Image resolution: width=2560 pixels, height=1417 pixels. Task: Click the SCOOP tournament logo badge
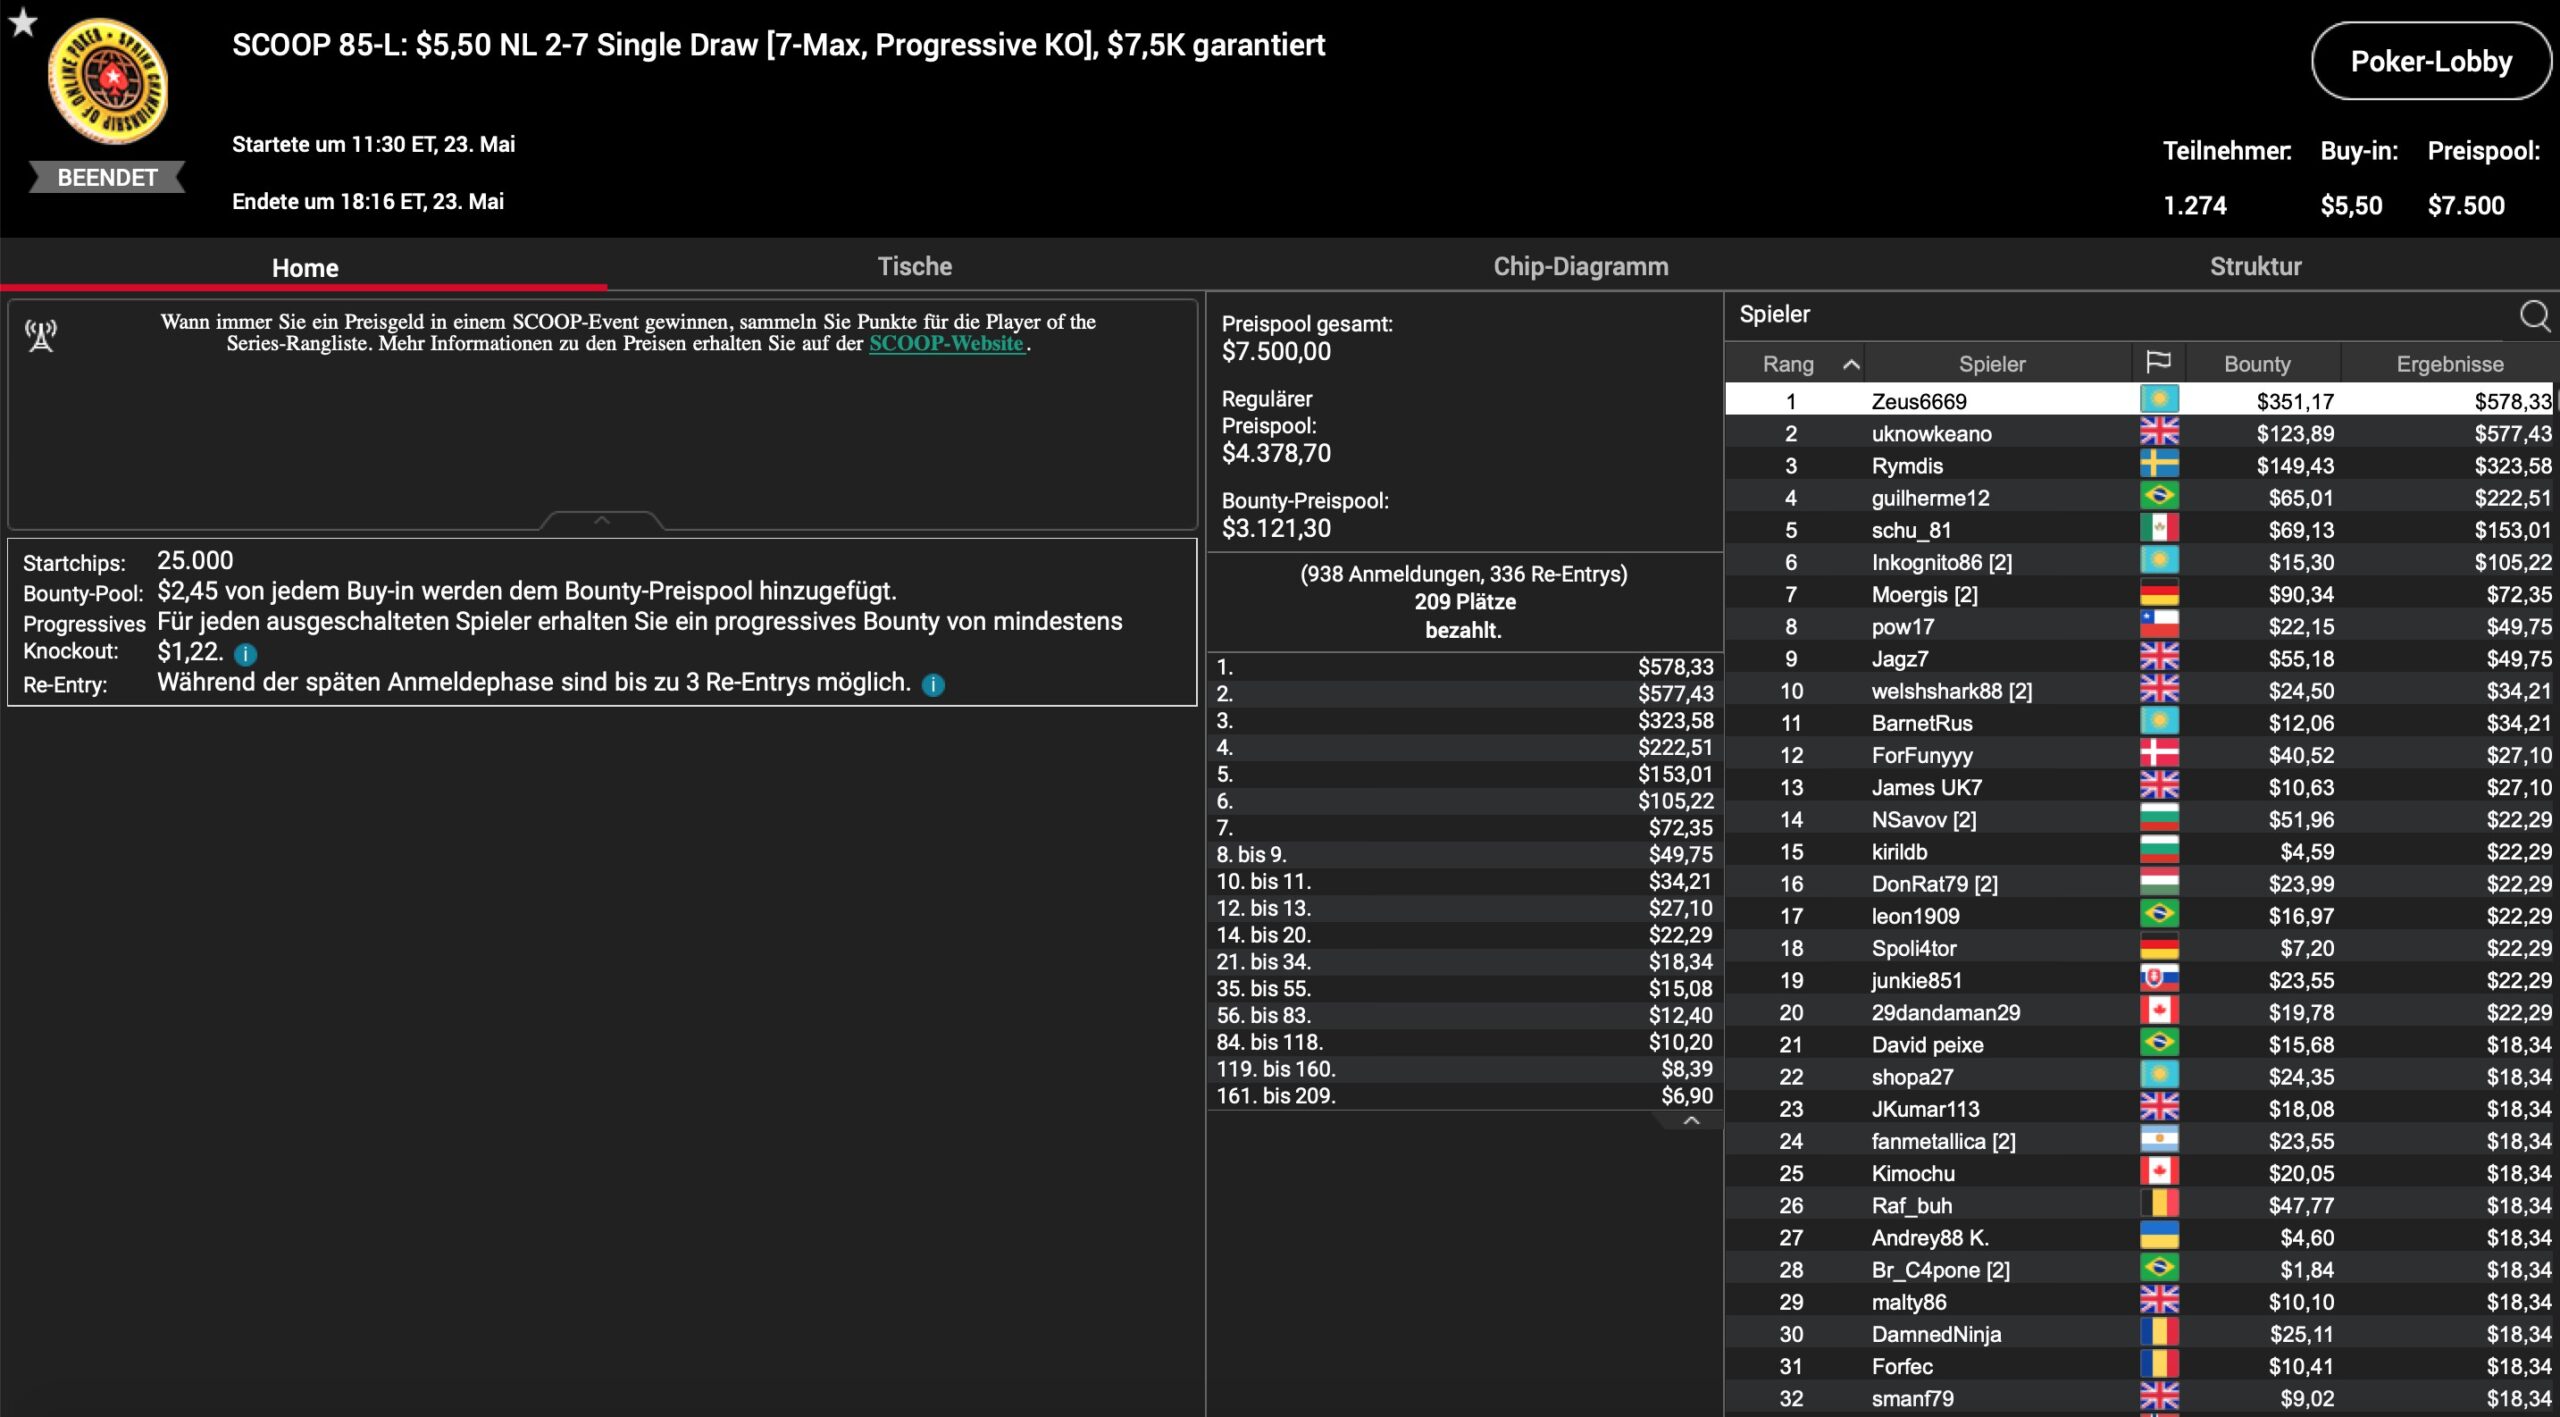pos(108,82)
